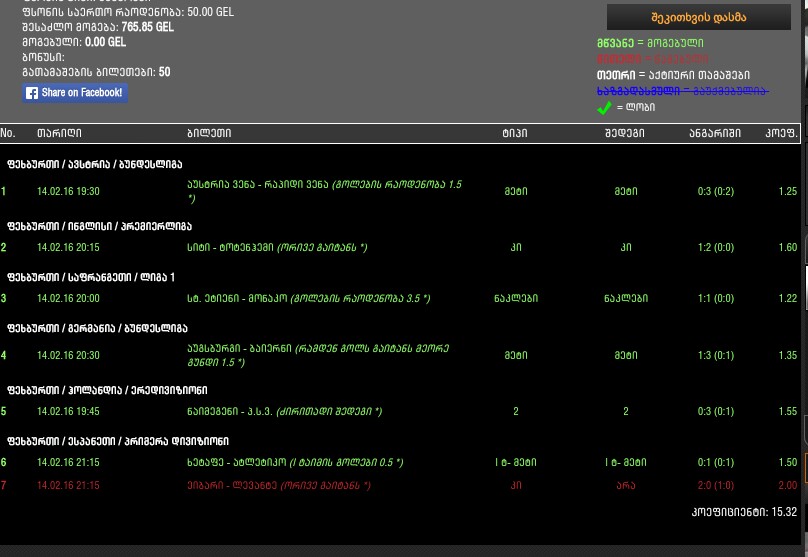Select the შედეგი column header
808x557 pixels.
tap(624, 133)
